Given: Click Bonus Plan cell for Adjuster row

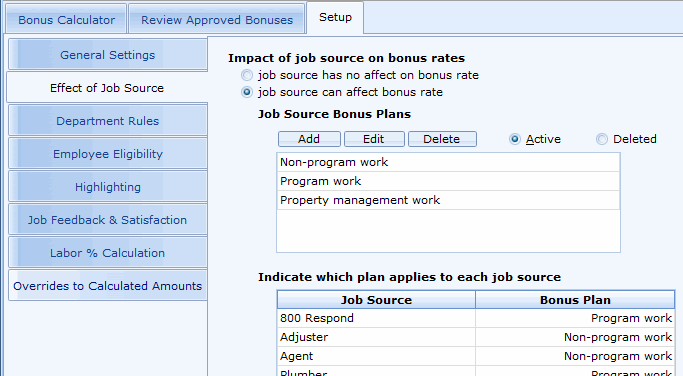Looking at the screenshot, I should (x=575, y=337).
